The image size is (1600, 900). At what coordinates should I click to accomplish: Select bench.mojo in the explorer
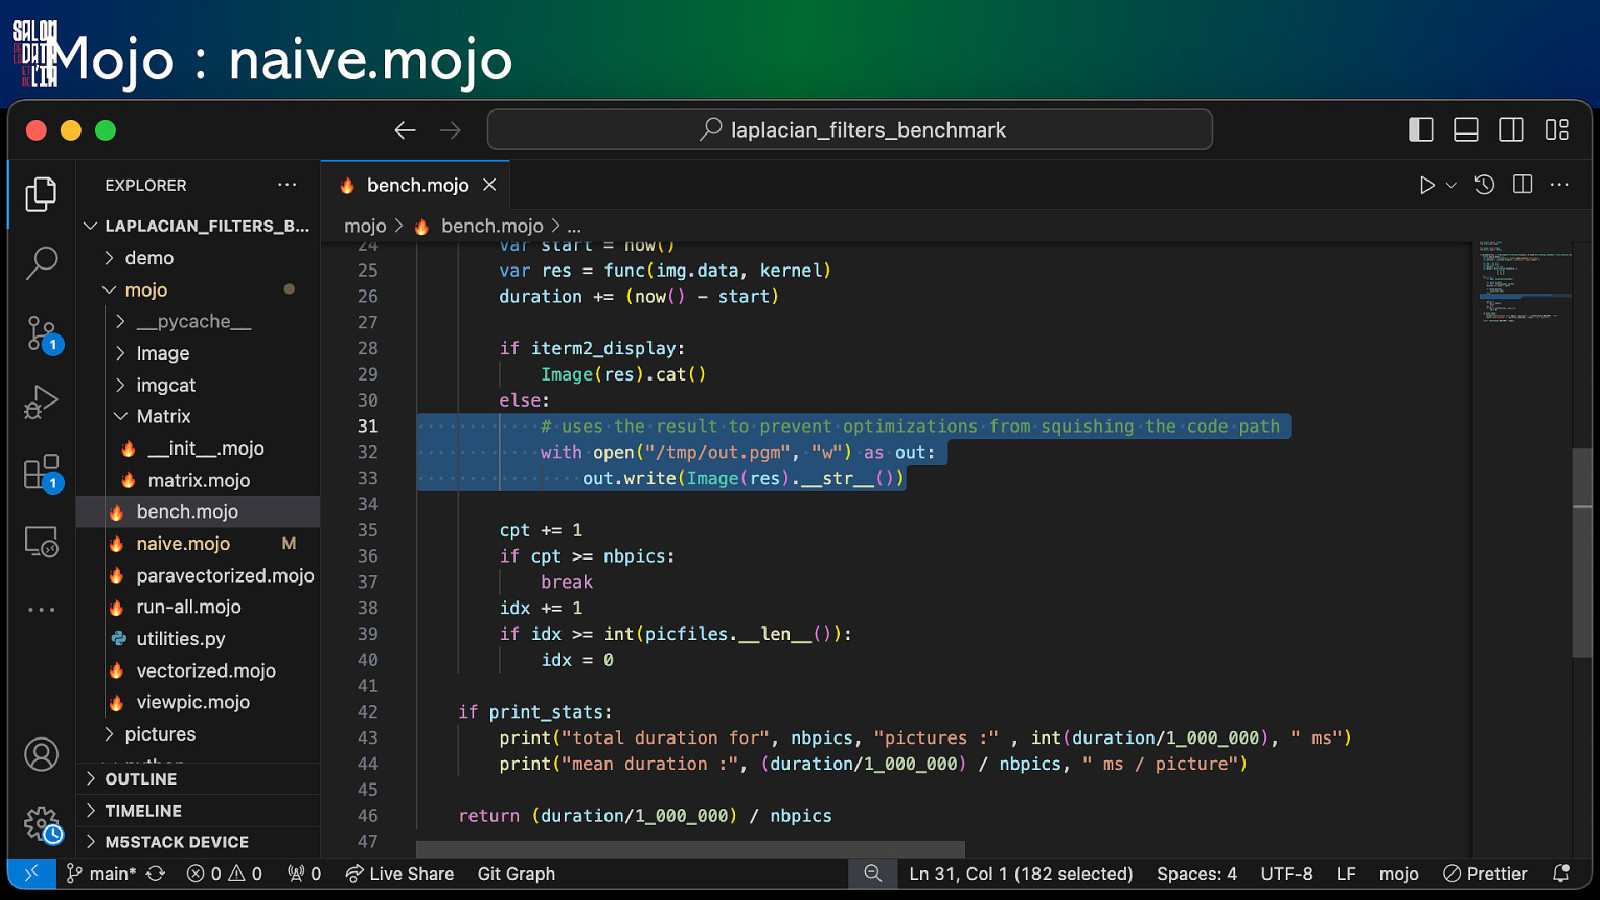point(198,512)
